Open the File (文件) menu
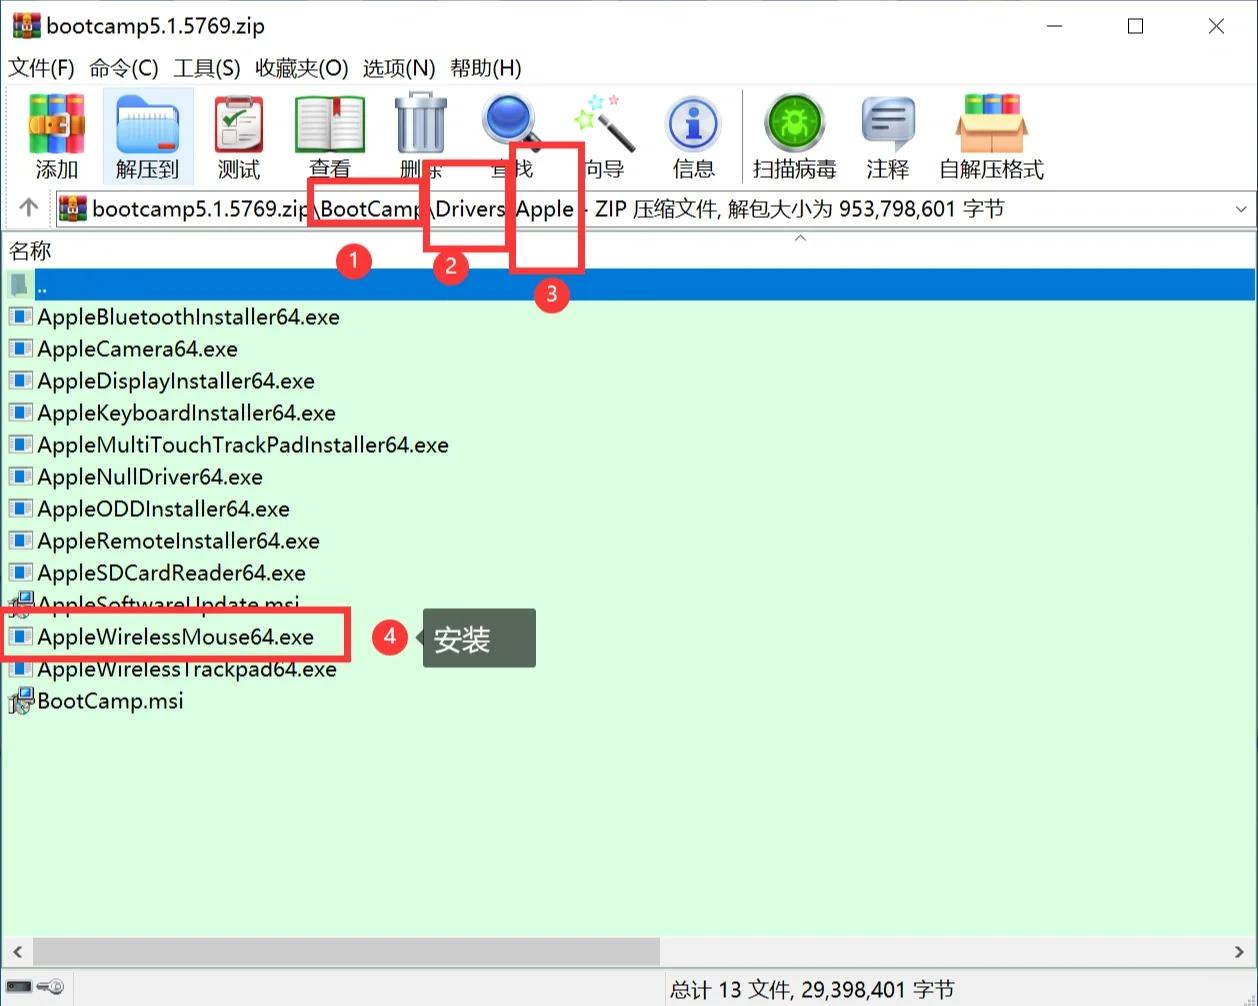The width and height of the screenshot is (1258, 1006). point(41,68)
